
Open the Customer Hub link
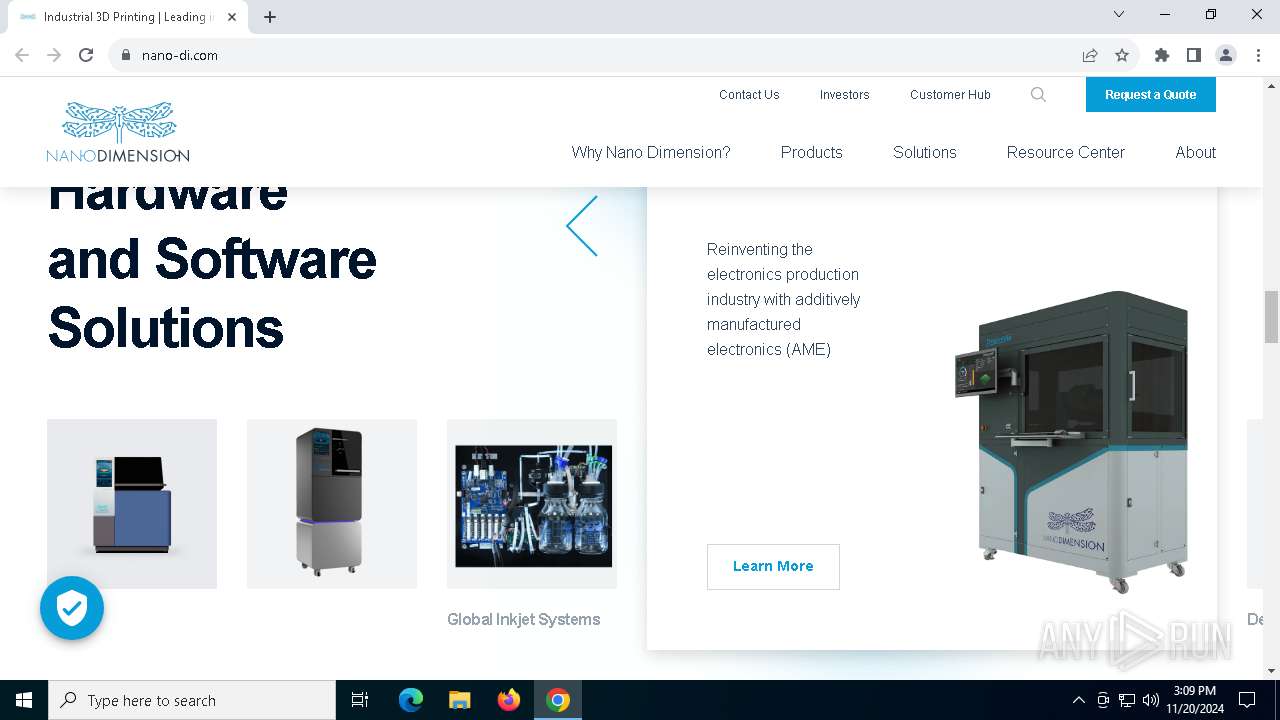[x=950, y=95]
